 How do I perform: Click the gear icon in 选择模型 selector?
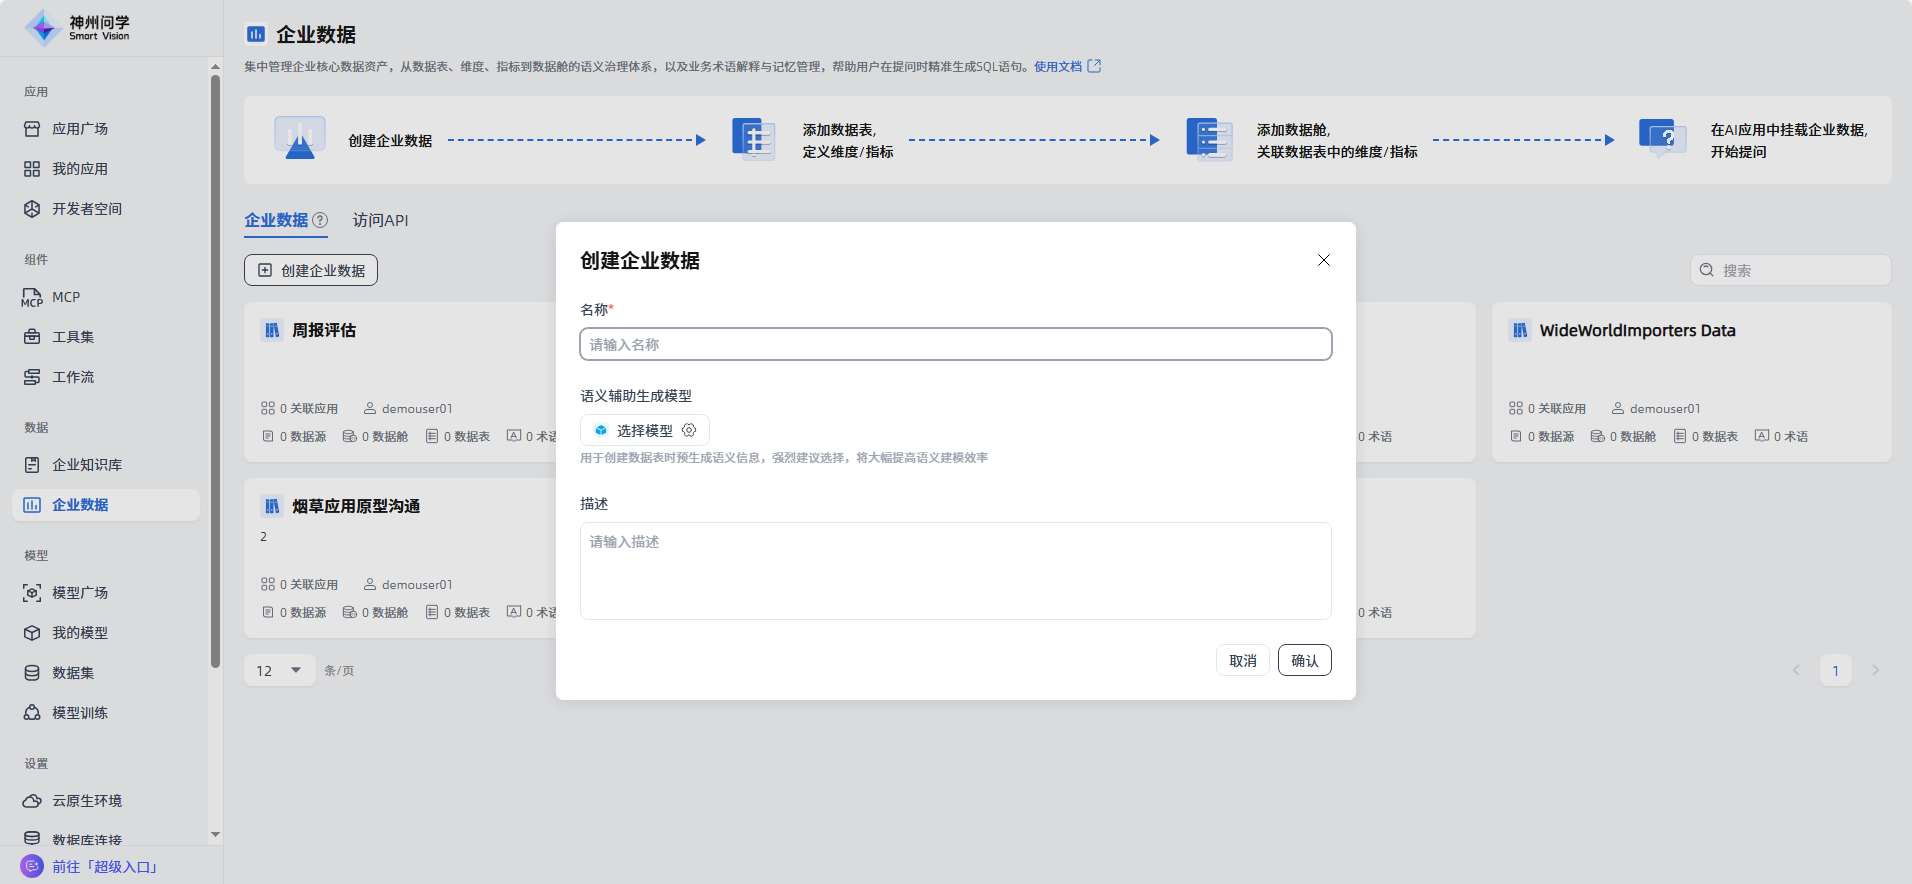click(x=689, y=430)
